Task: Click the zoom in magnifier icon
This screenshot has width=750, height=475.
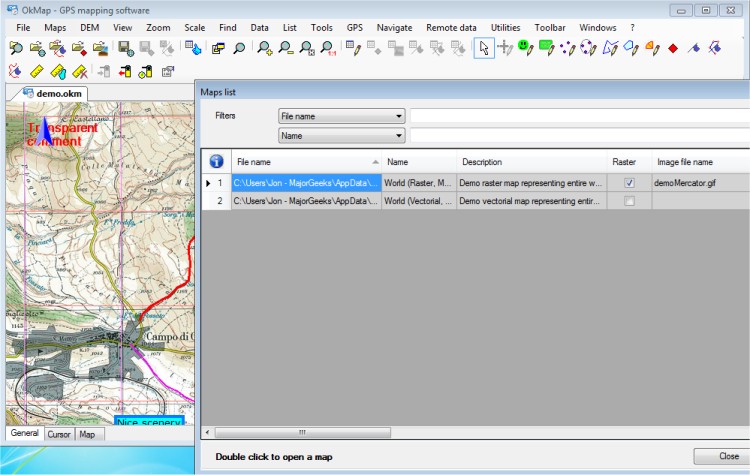Action: (264, 47)
